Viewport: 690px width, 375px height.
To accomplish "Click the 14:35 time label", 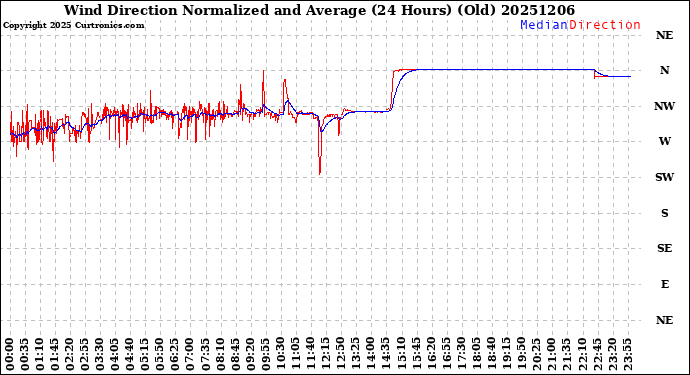I will tap(386, 354).
